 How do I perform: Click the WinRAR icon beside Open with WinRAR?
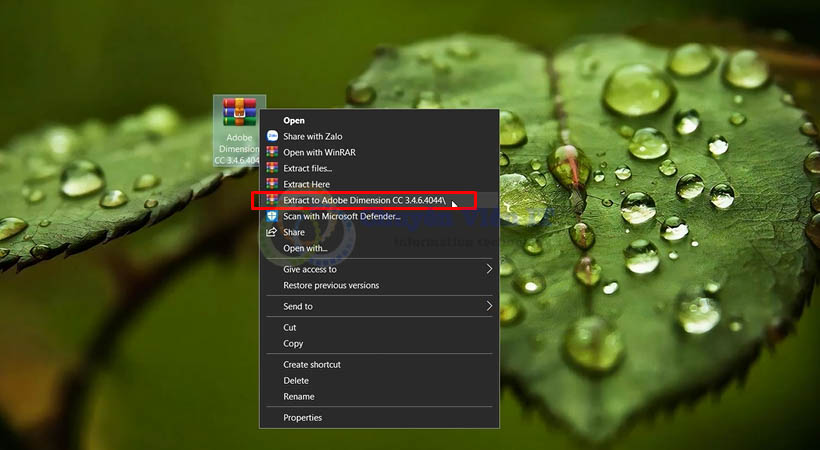(x=272, y=152)
